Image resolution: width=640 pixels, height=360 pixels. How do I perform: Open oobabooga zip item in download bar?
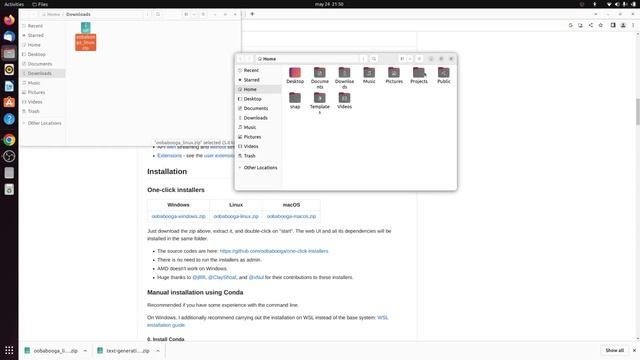pos(51,351)
